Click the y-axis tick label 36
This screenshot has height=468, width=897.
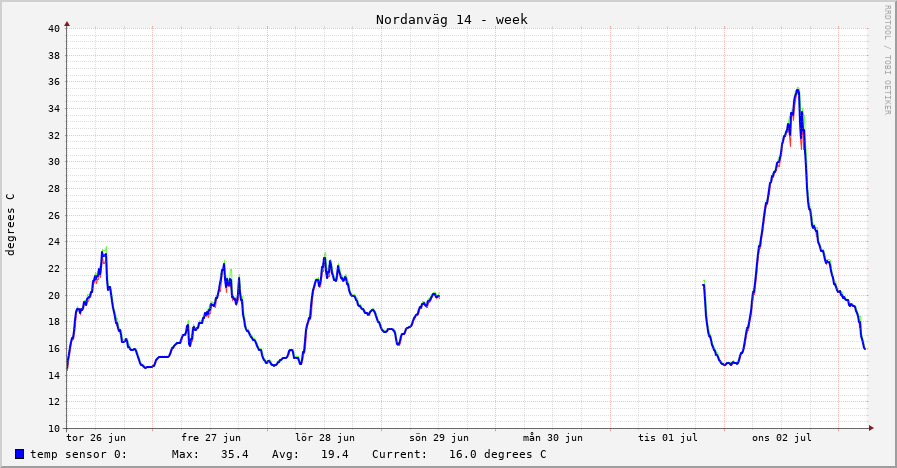54,82
